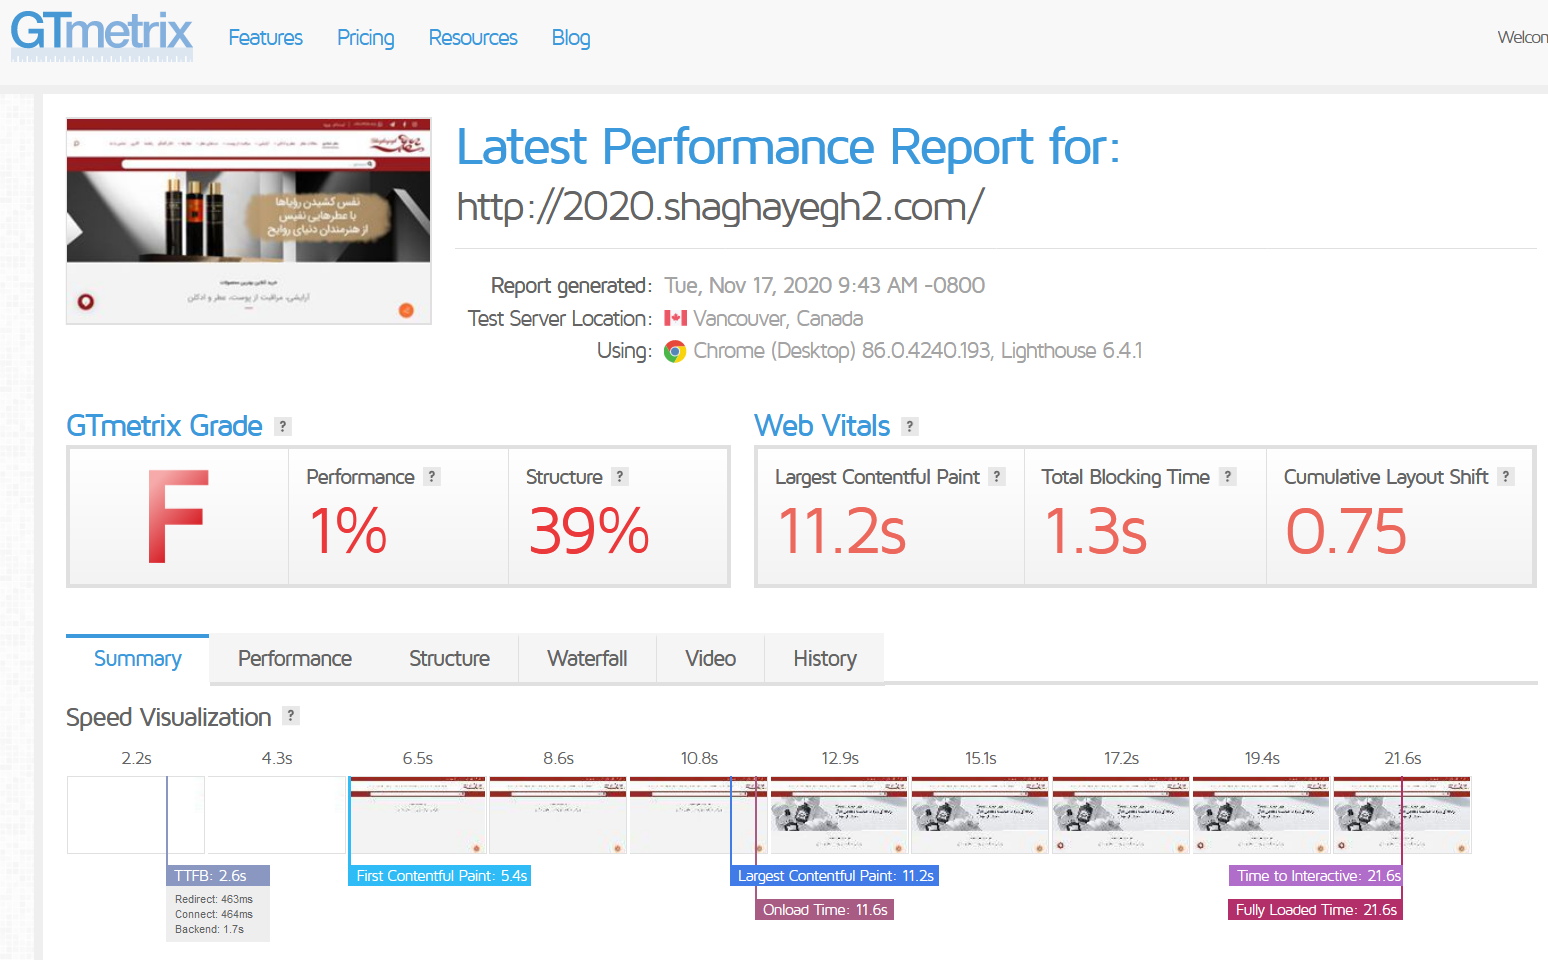Open Total Blocking Time help icon
This screenshot has height=960, width=1548.
coord(1228,476)
